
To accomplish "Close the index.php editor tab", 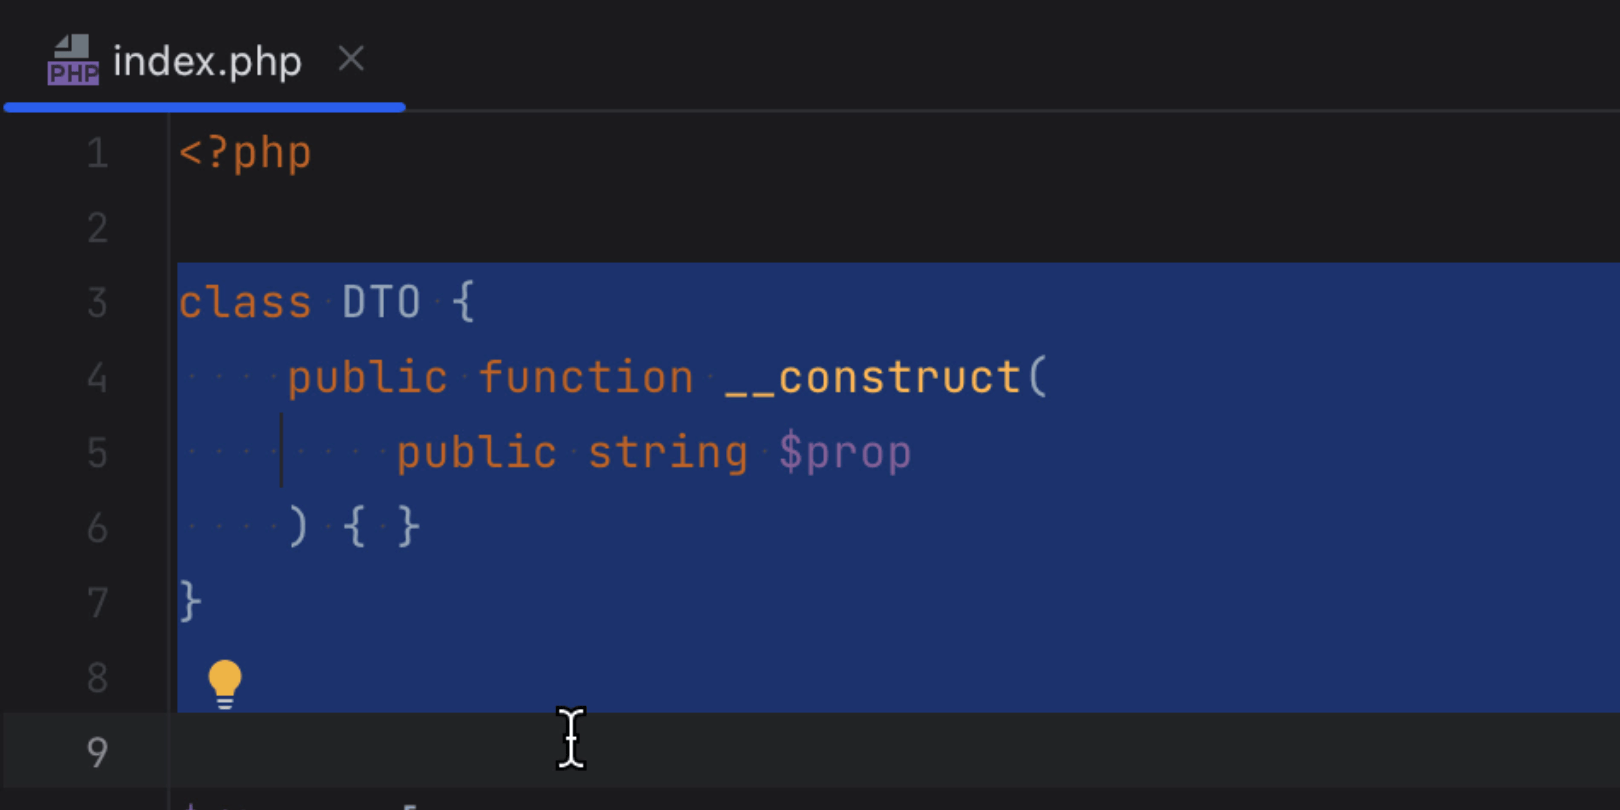I will point(351,59).
